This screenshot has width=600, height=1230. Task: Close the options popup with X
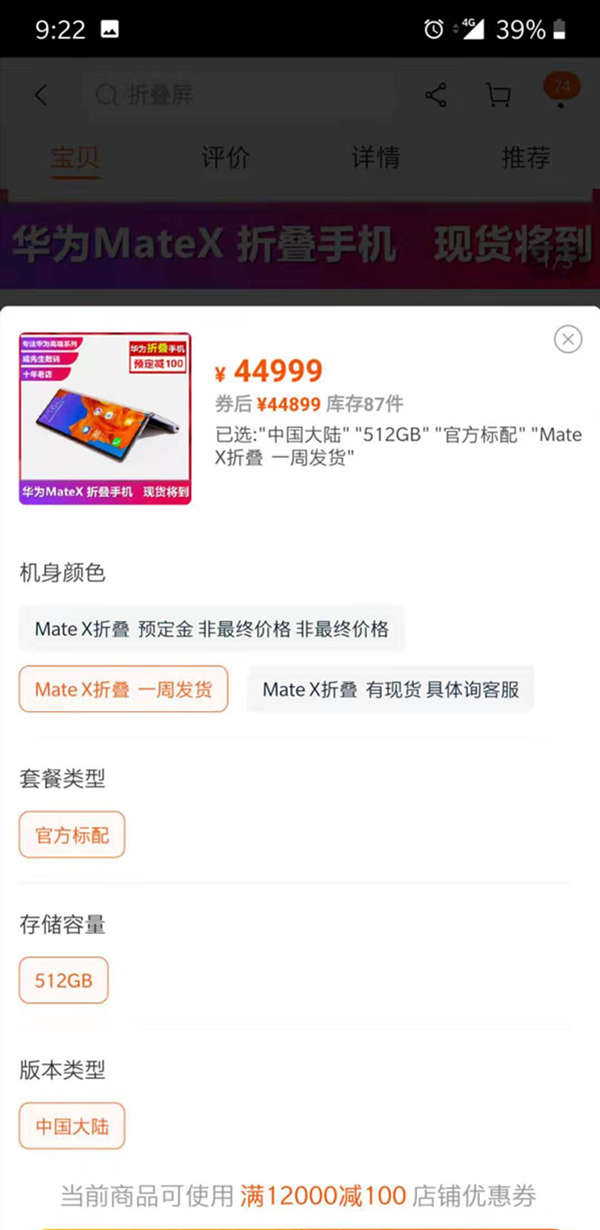[x=568, y=339]
